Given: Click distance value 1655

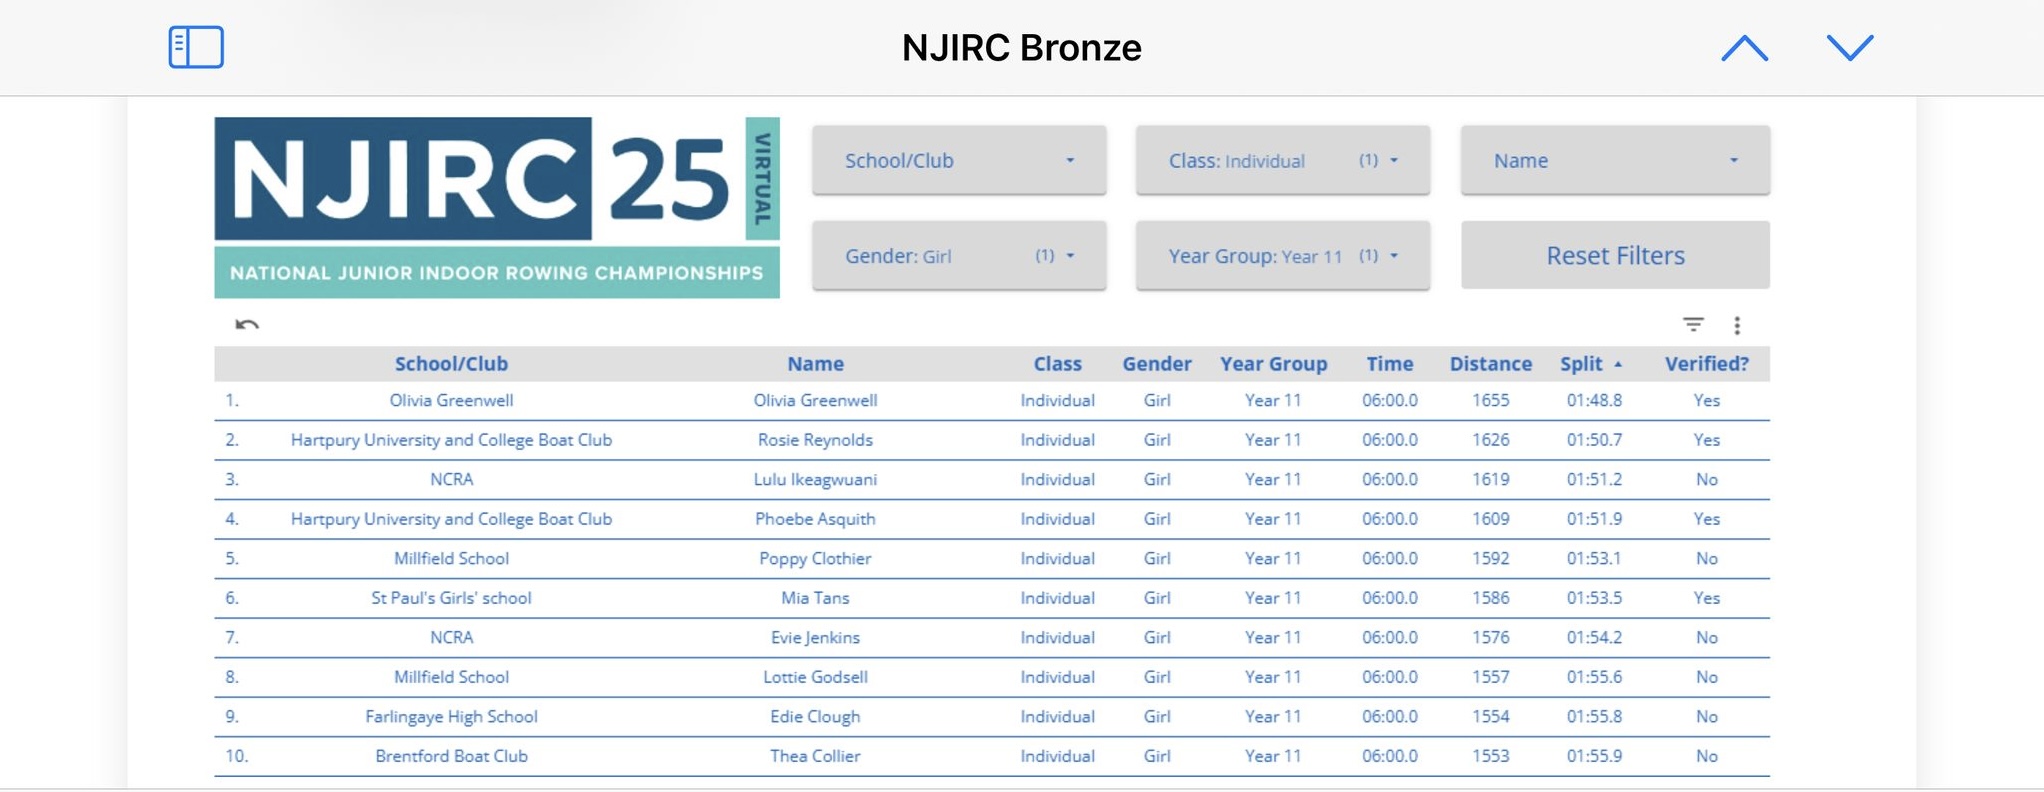Looking at the screenshot, I should point(1490,400).
